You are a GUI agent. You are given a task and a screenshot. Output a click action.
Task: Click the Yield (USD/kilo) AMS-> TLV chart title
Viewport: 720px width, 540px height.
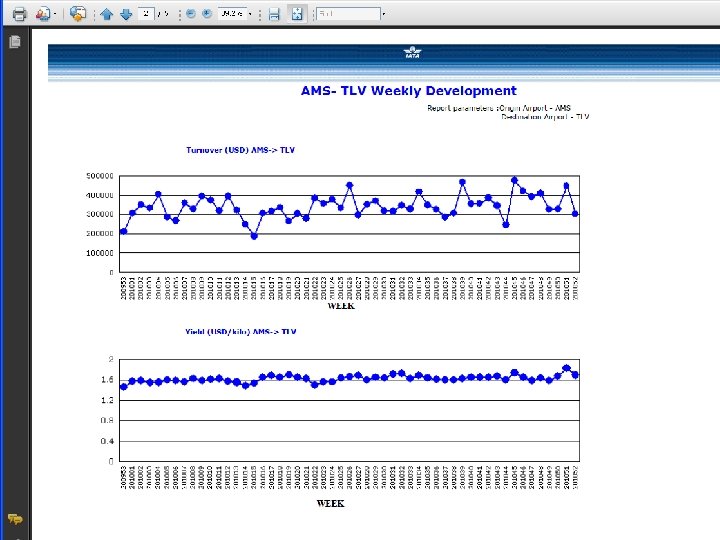(x=240, y=332)
